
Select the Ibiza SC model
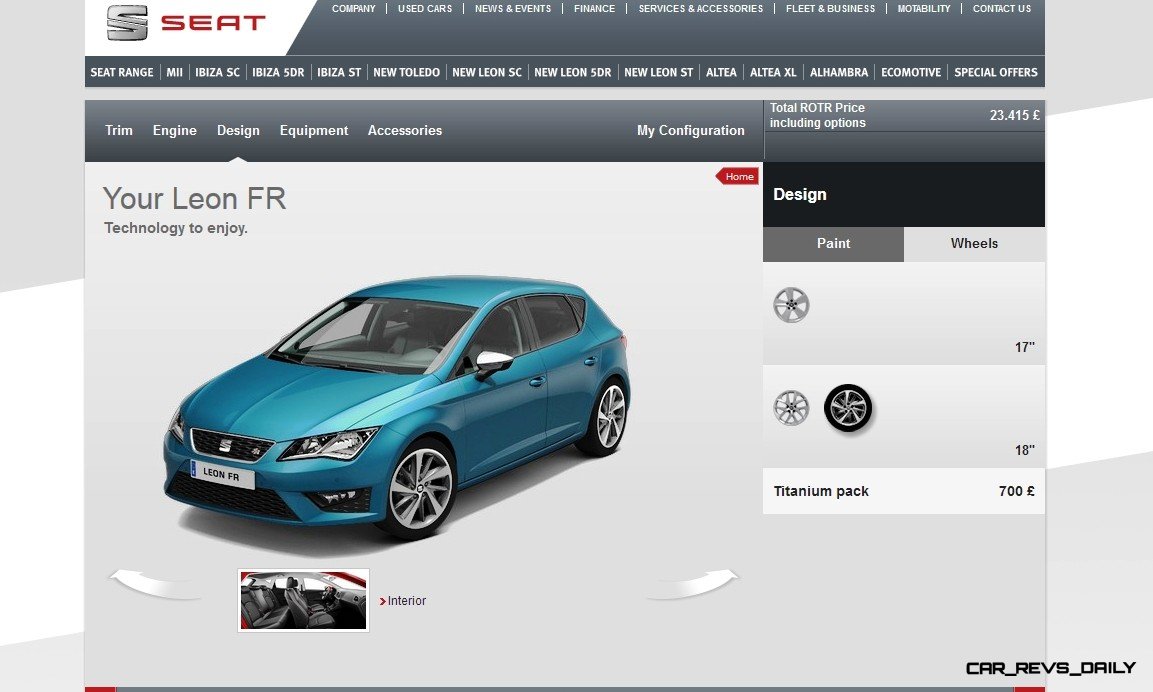[218, 72]
